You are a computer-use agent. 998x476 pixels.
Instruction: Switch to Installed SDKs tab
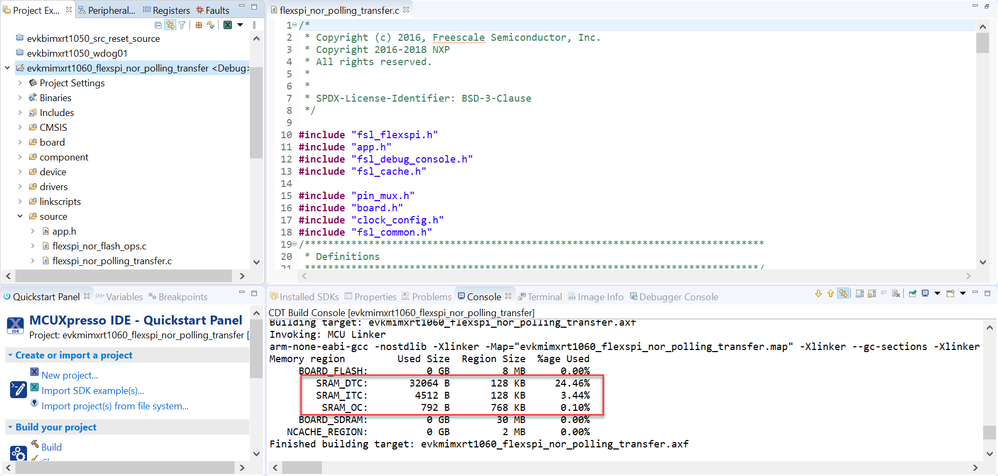point(306,297)
